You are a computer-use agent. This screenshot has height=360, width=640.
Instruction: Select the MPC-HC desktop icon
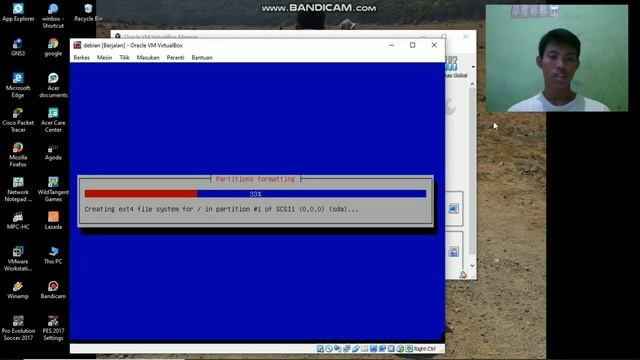point(18,220)
